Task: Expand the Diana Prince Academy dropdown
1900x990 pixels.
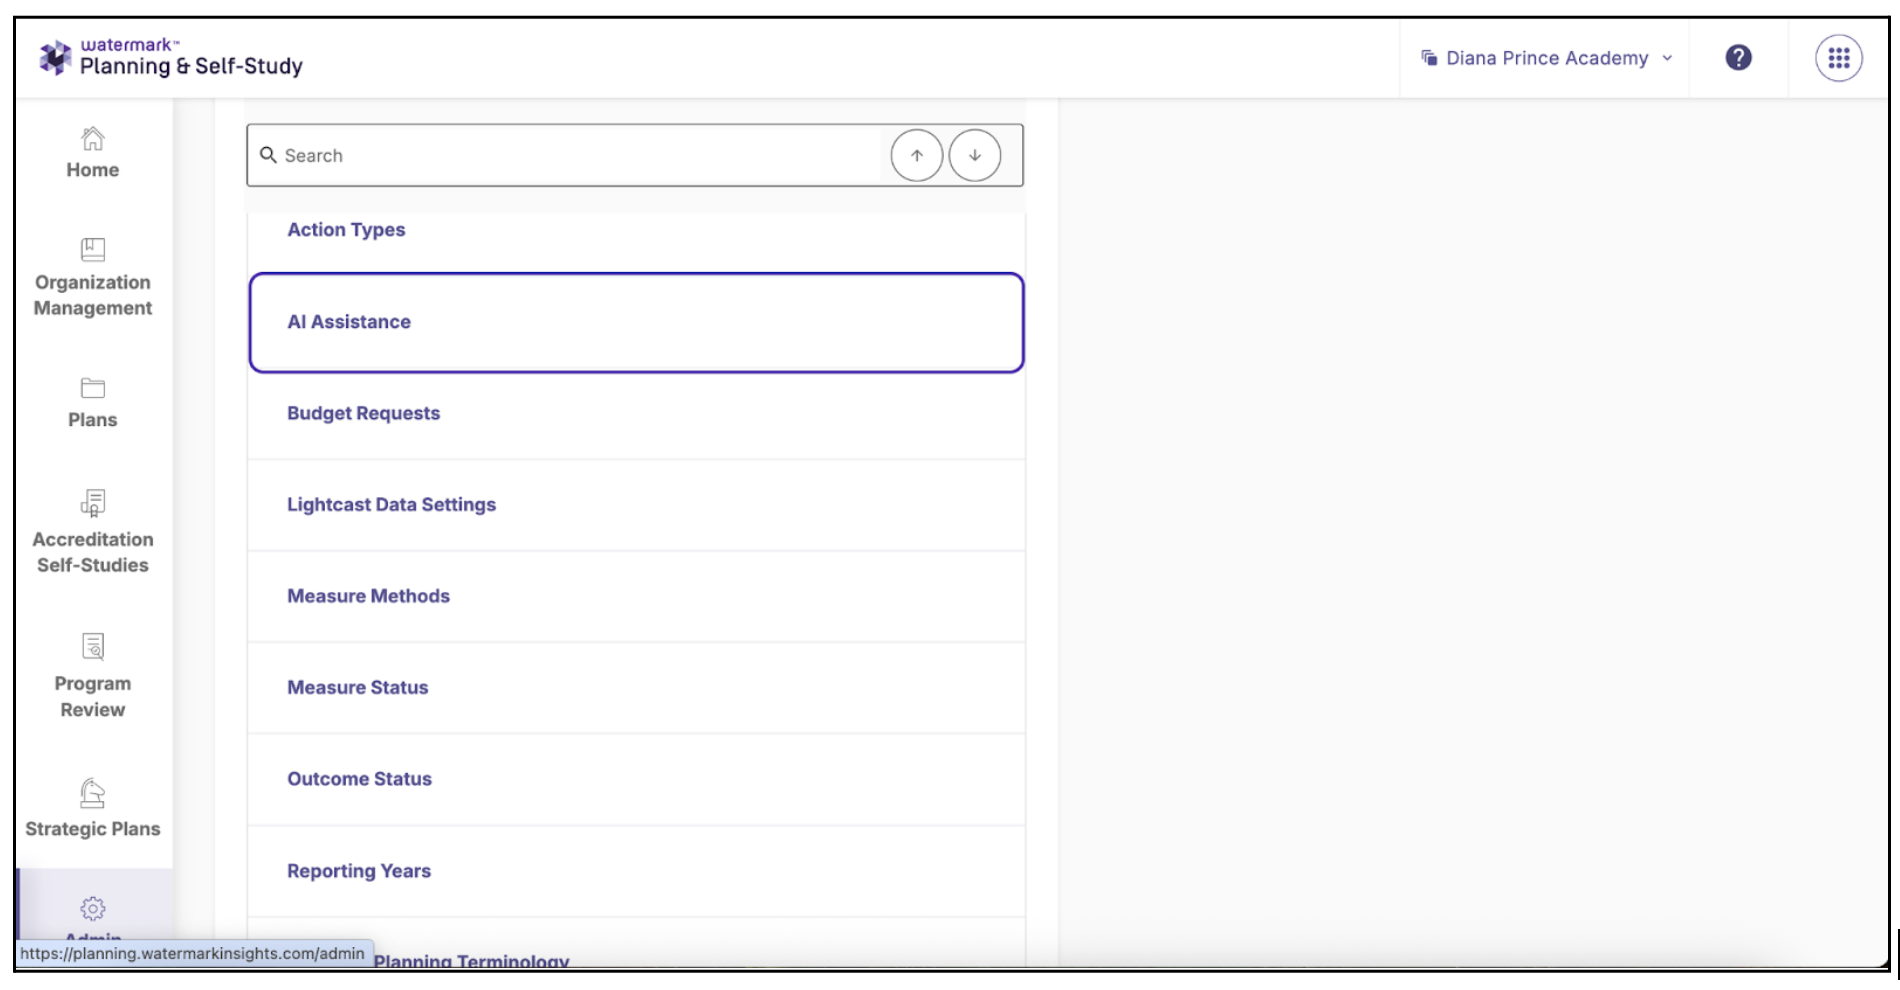Action: pos(1547,58)
